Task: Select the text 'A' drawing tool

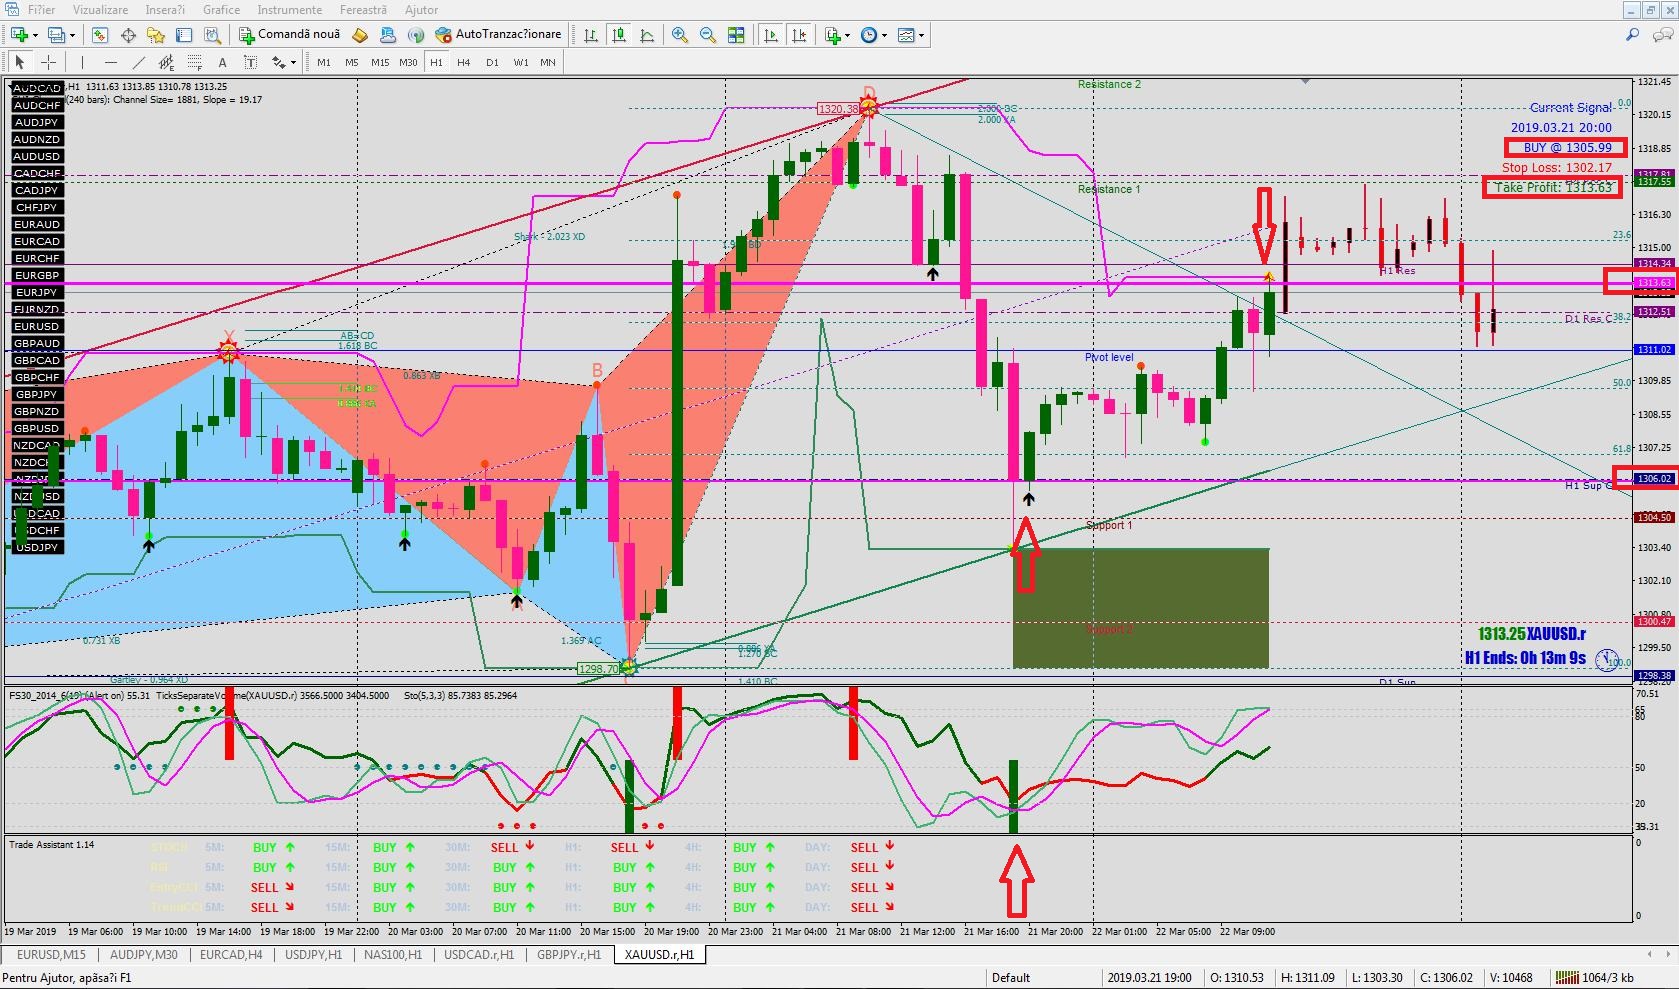Action: tap(222, 62)
